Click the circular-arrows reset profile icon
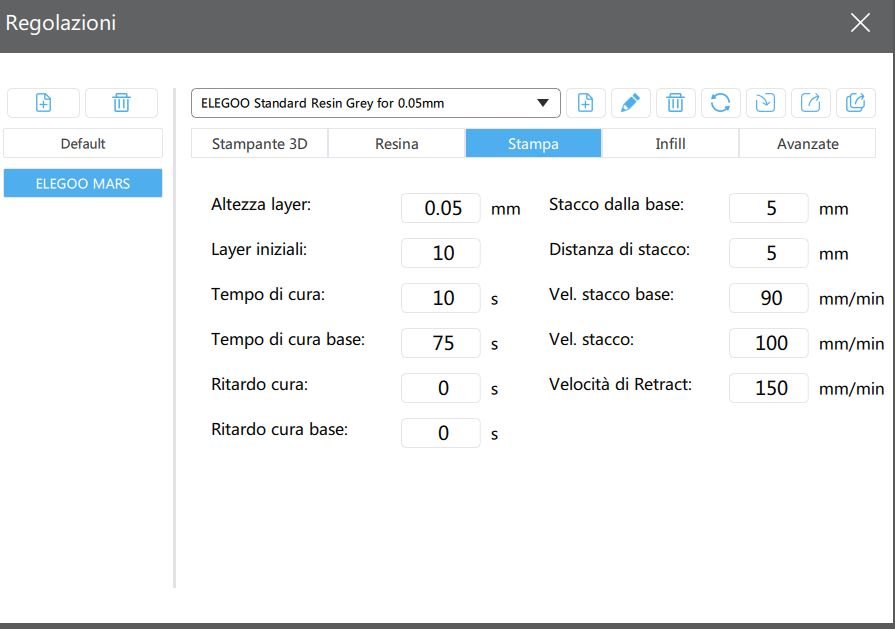Viewport: 895px width, 629px height. 720,103
